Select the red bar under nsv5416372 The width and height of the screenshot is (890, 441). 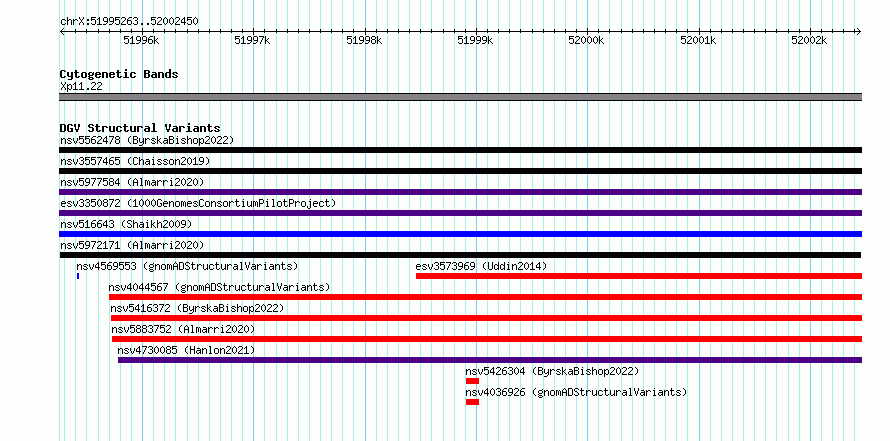pyautogui.click(x=486, y=318)
